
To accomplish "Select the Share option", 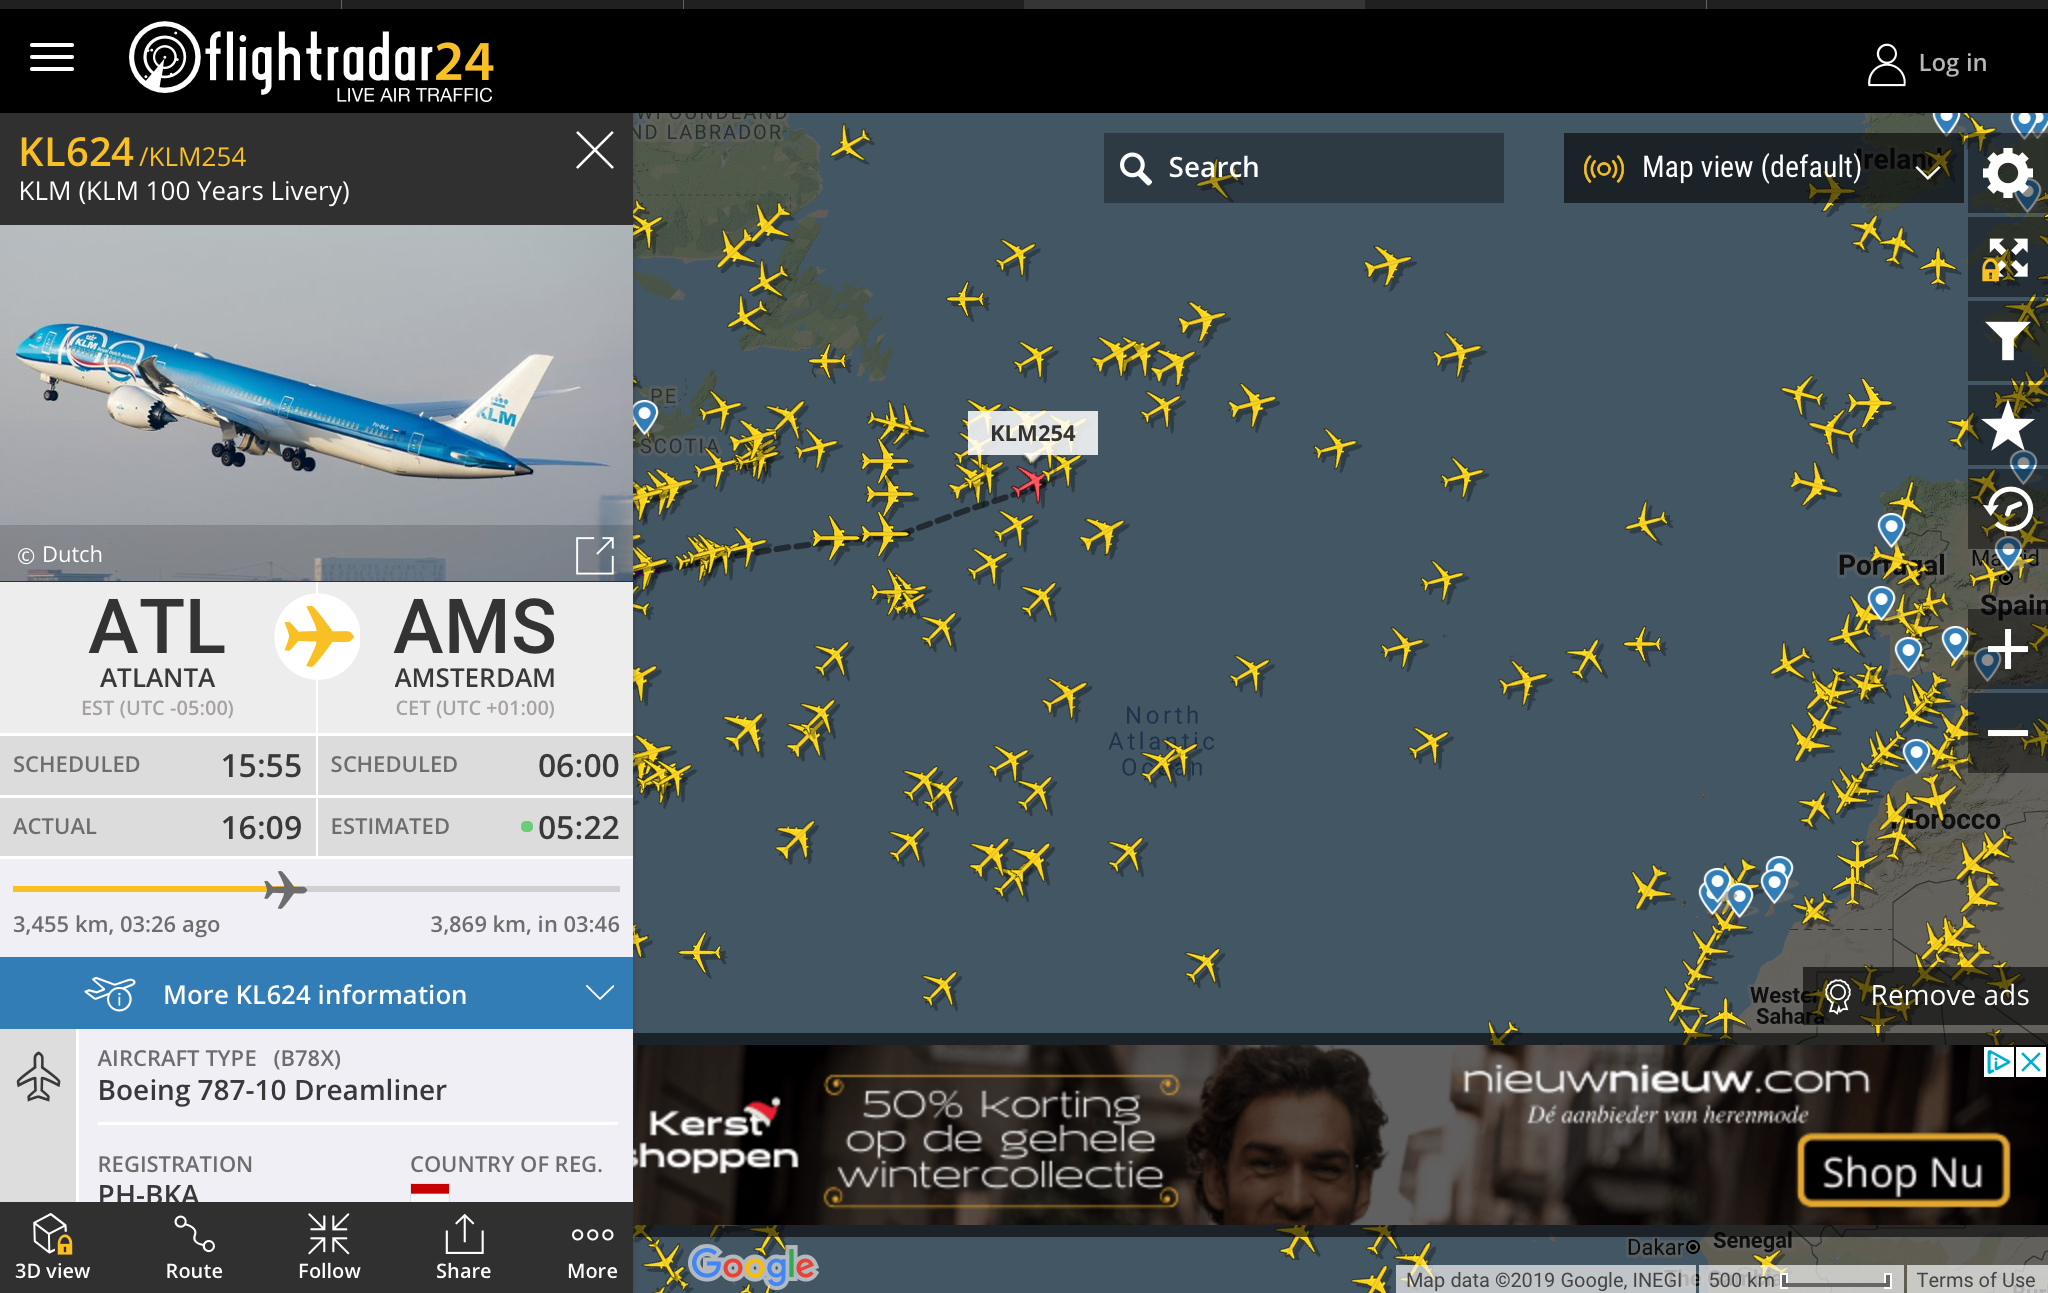I will 463,1247.
